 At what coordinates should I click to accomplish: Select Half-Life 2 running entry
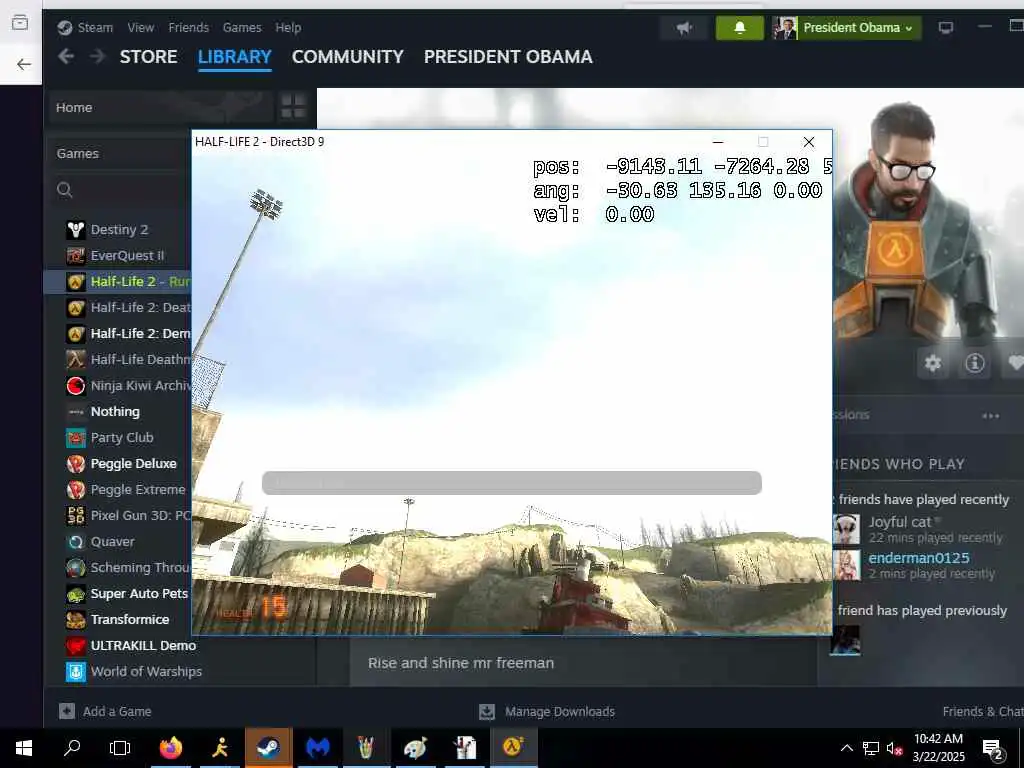[119, 281]
